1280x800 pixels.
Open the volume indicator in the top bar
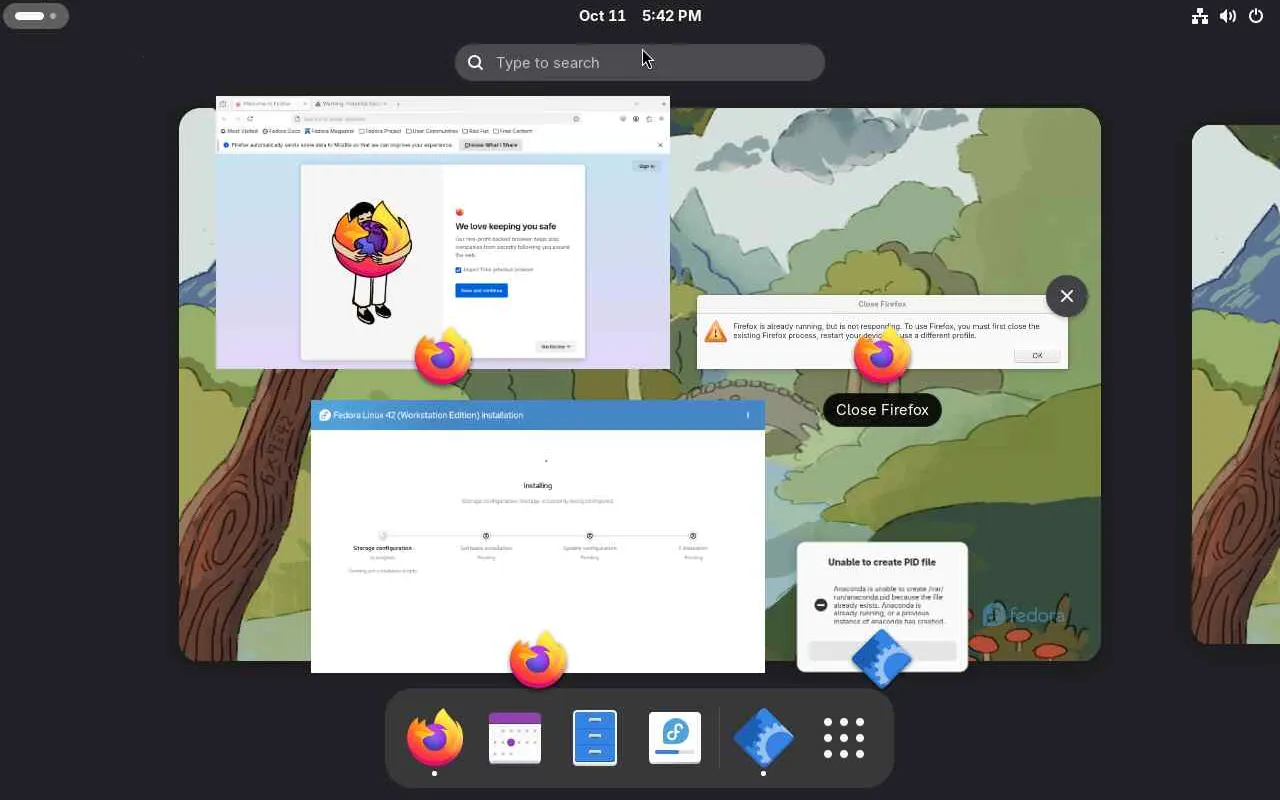click(x=1228, y=16)
